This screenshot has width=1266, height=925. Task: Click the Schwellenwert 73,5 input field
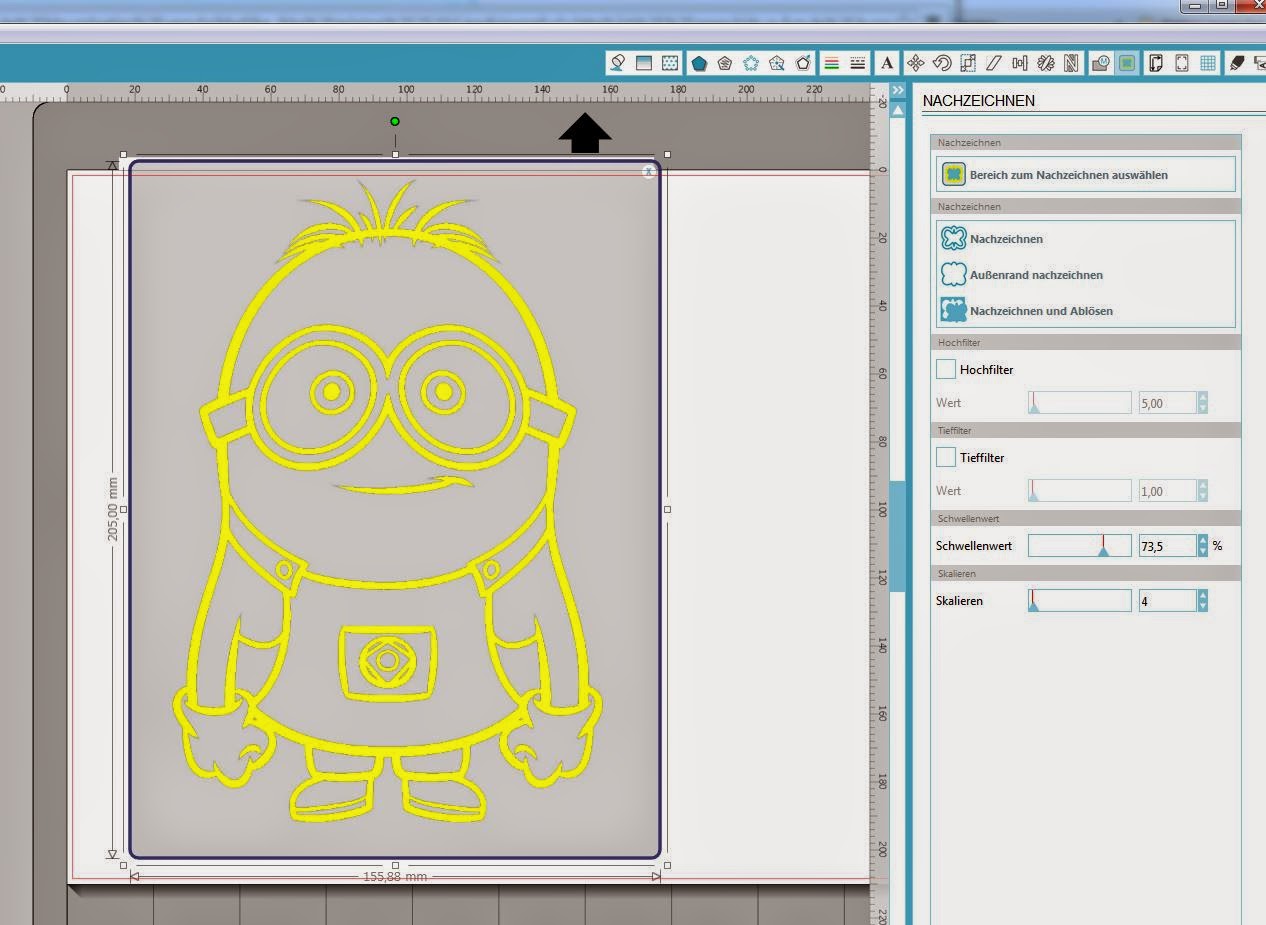click(x=1167, y=546)
